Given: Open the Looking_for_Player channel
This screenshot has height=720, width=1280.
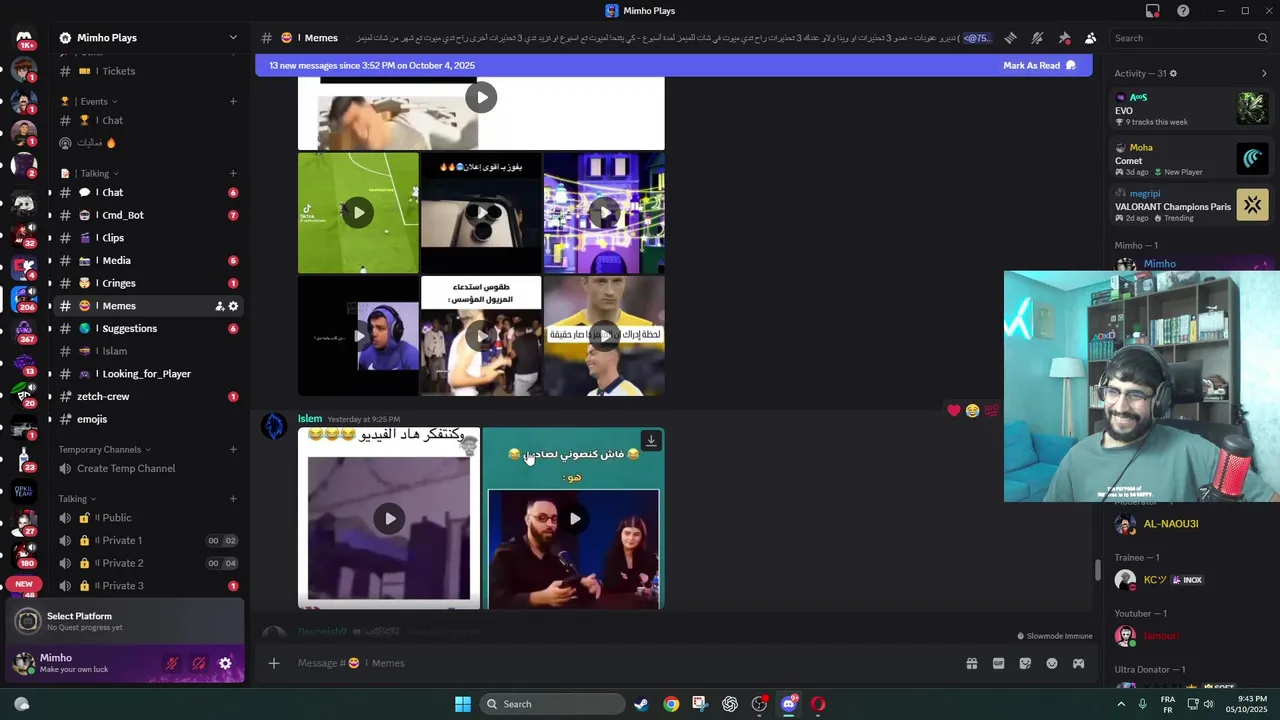Looking at the screenshot, I should click(147, 374).
